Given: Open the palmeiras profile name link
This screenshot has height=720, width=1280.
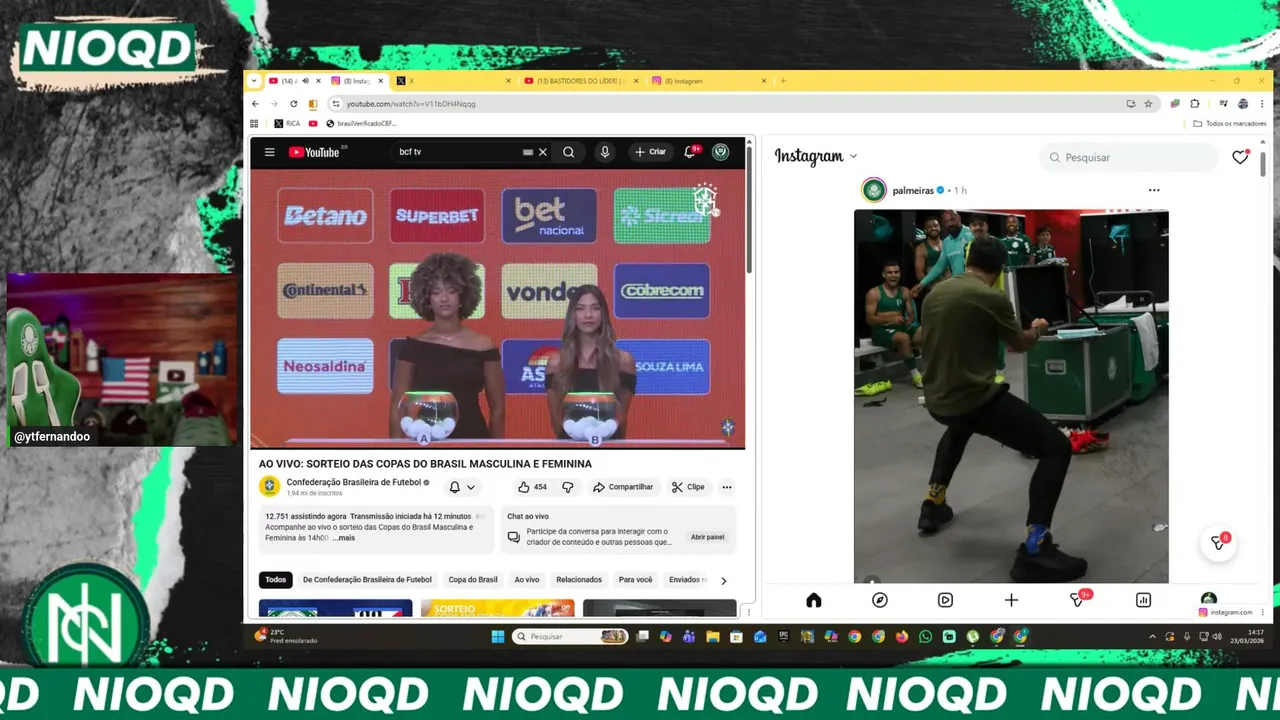Looking at the screenshot, I should [x=913, y=190].
